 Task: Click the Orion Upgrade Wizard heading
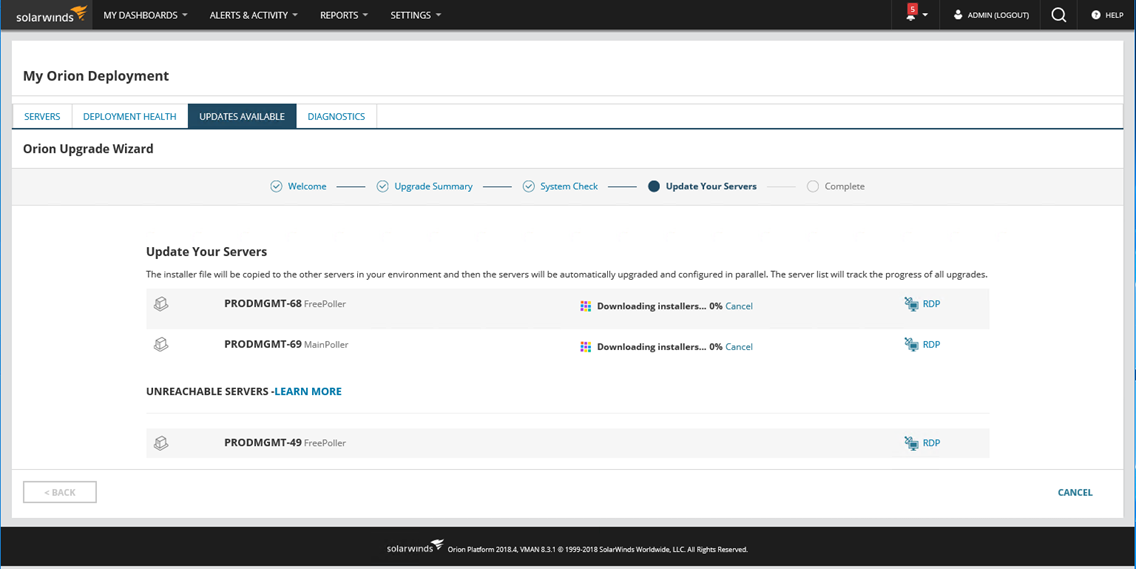88,149
